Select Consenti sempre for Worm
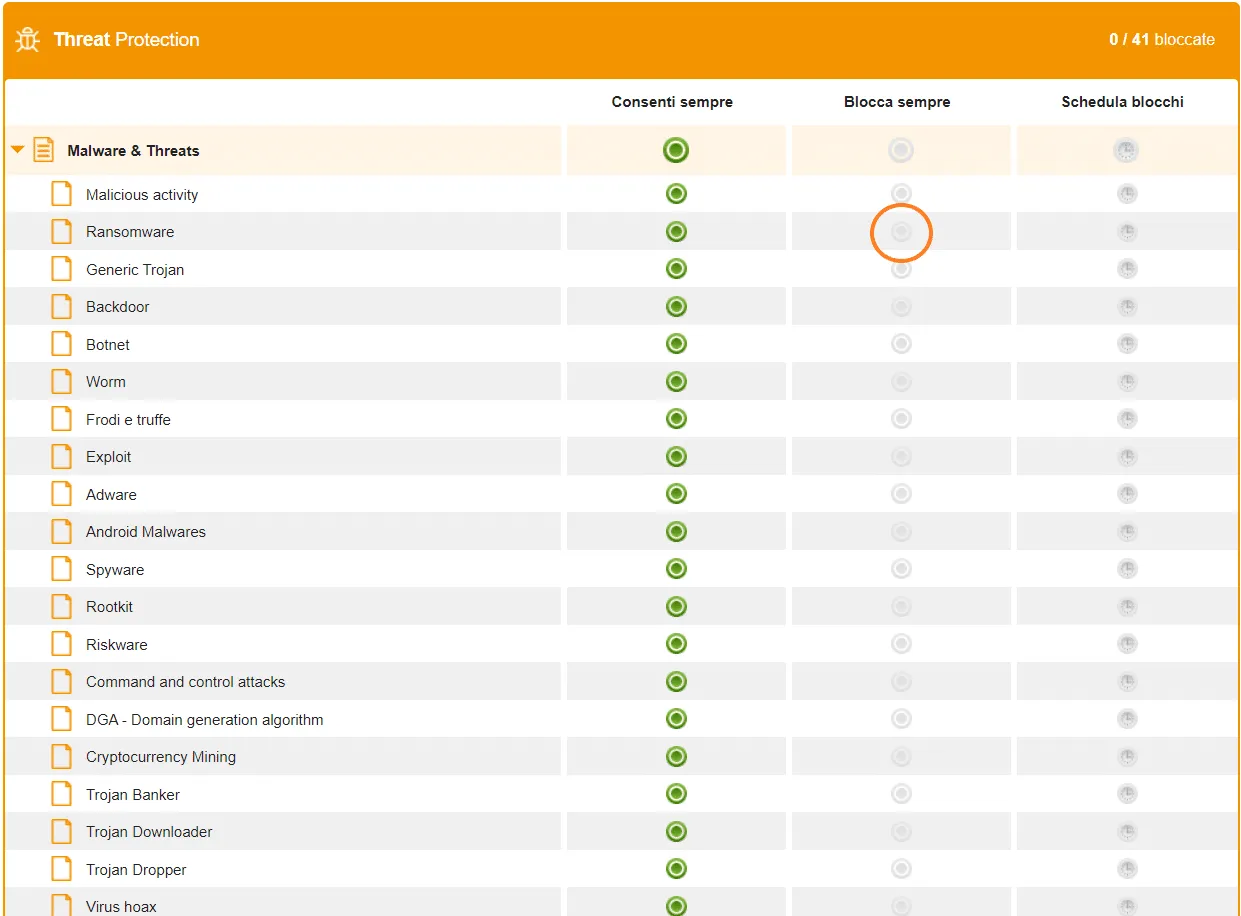This screenshot has width=1241, height=916. click(676, 382)
